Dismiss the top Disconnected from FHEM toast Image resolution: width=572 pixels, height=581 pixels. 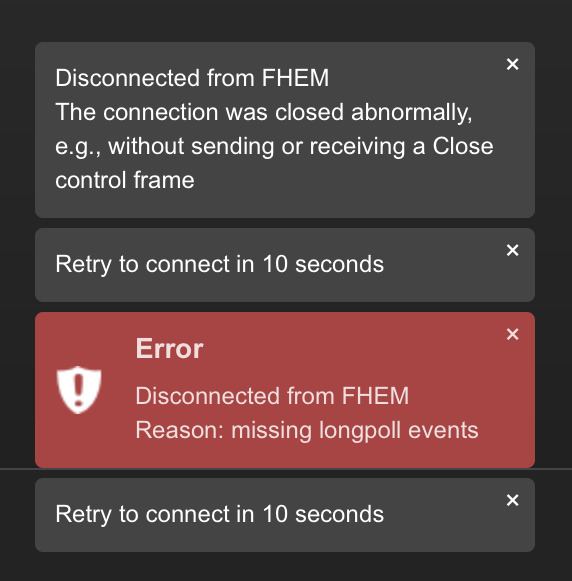click(x=512, y=64)
